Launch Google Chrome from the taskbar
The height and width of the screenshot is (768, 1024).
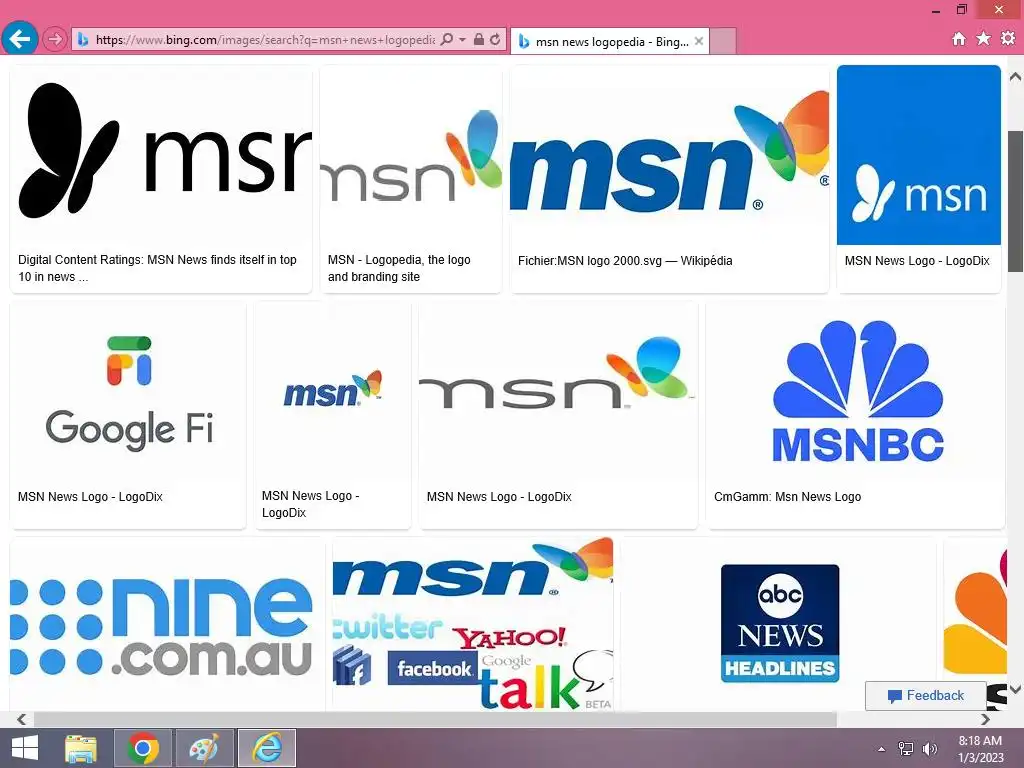coord(143,748)
